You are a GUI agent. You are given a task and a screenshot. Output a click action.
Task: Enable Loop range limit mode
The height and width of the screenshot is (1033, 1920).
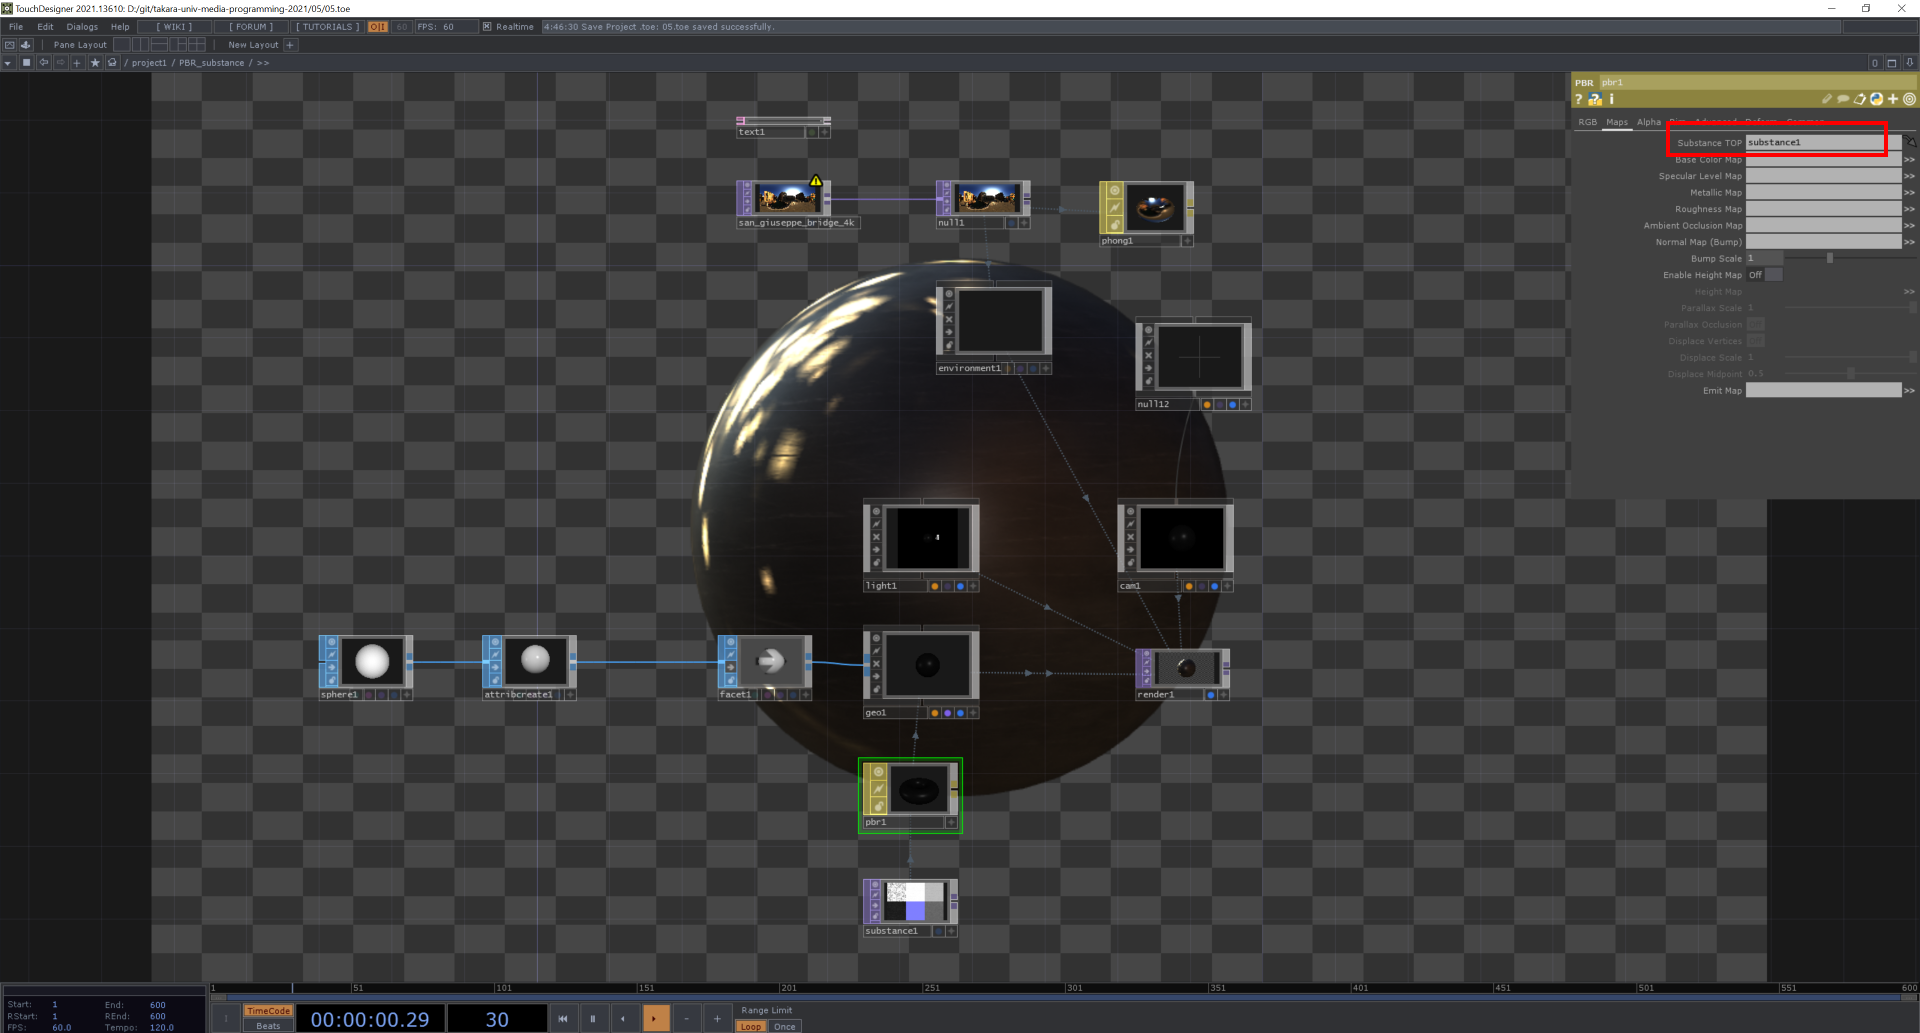(751, 1027)
